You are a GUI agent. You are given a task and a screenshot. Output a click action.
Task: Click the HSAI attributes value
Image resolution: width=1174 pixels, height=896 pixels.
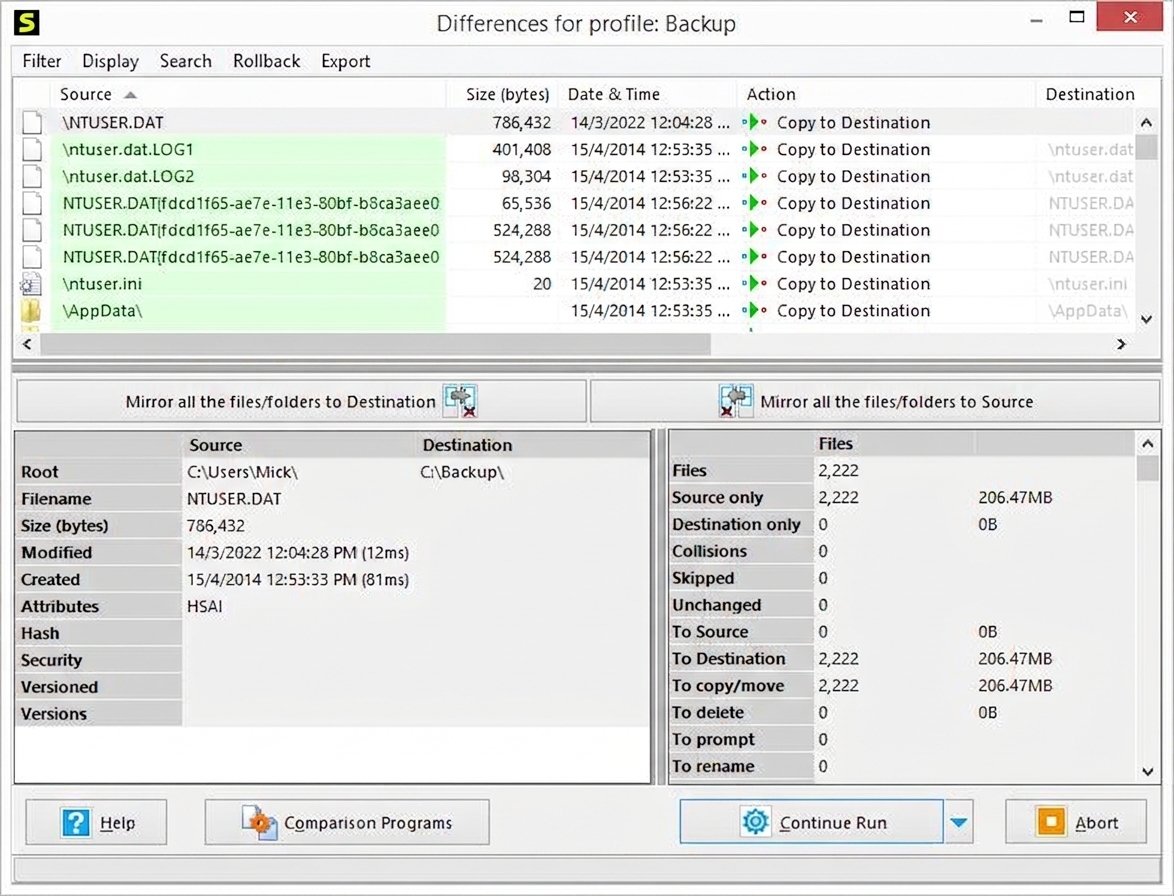click(x=204, y=606)
